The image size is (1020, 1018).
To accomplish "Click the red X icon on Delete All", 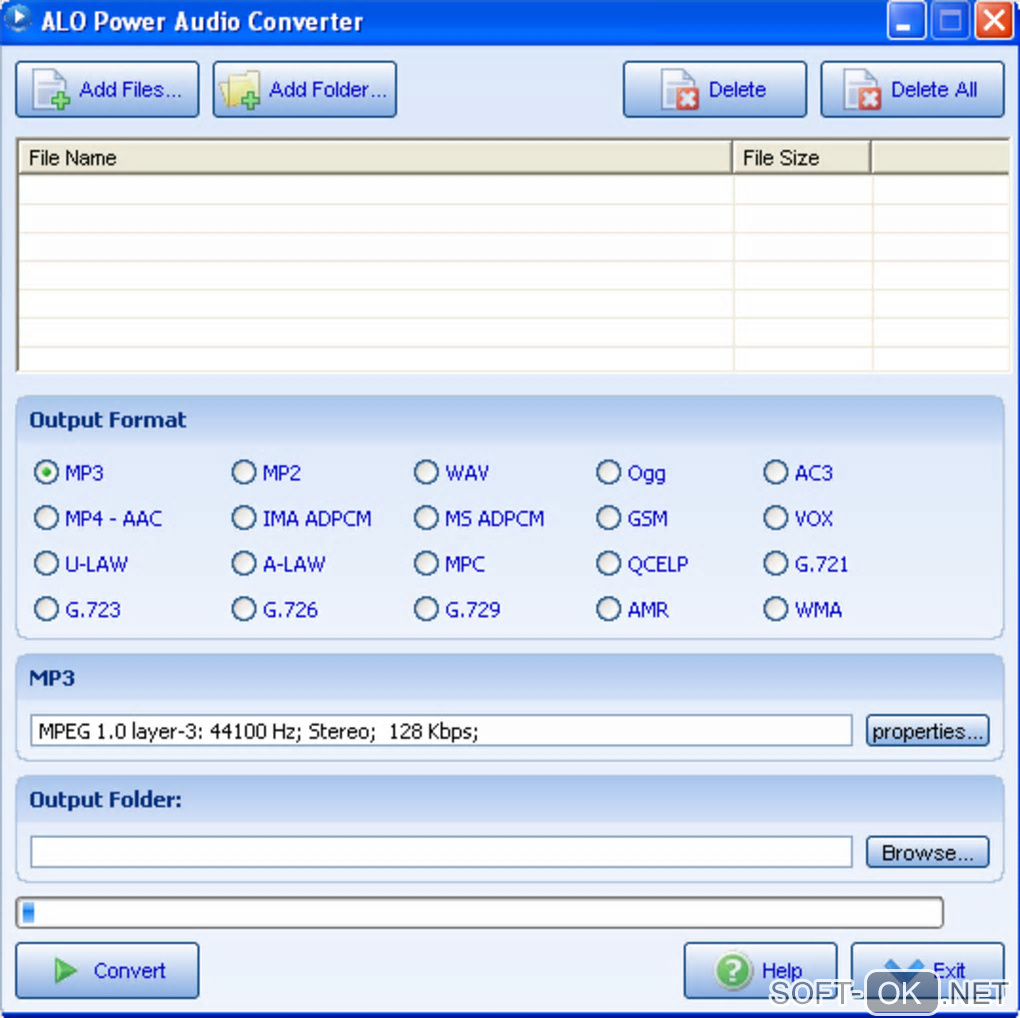I will [862, 90].
